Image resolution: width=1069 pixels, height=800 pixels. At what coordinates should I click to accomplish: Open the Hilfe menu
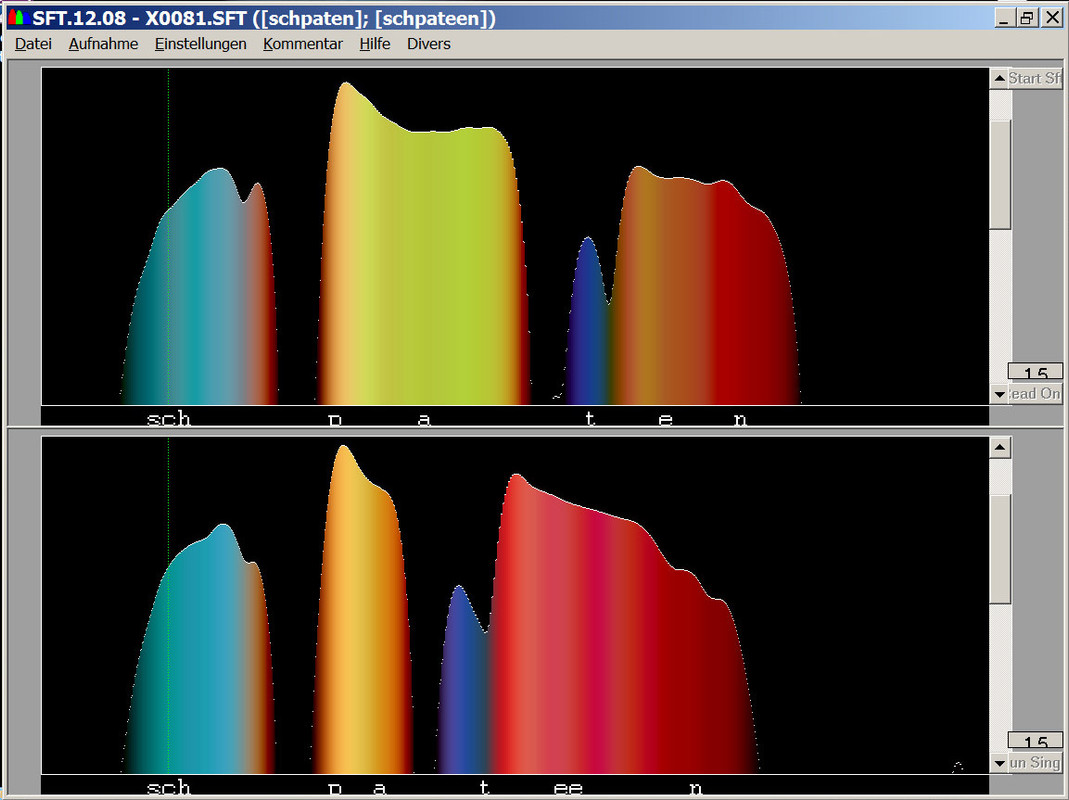(x=375, y=44)
